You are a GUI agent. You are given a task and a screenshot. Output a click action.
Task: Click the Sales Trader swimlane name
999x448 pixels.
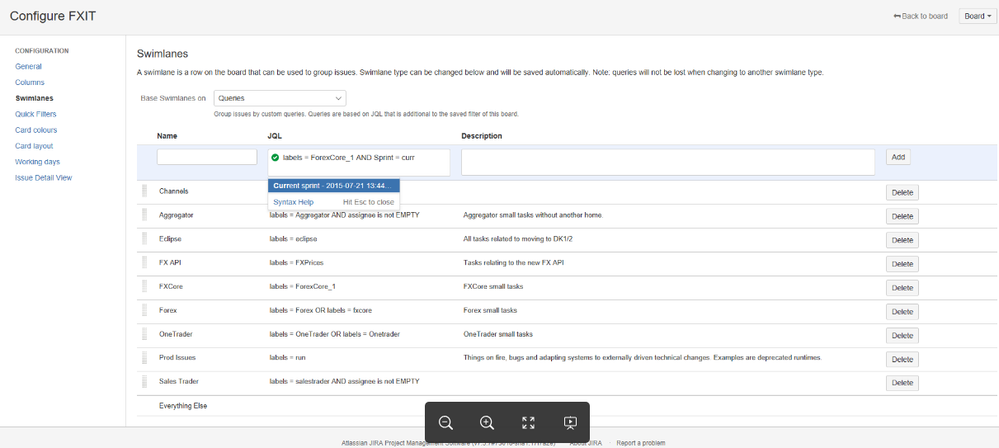coord(178,382)
